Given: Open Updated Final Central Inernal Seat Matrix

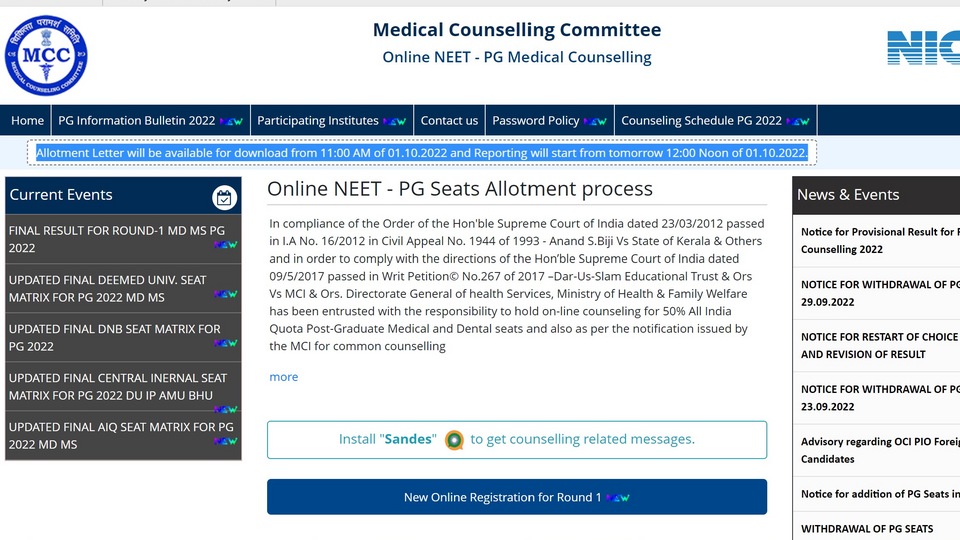Looking at the screenshot, I should 123,386.
